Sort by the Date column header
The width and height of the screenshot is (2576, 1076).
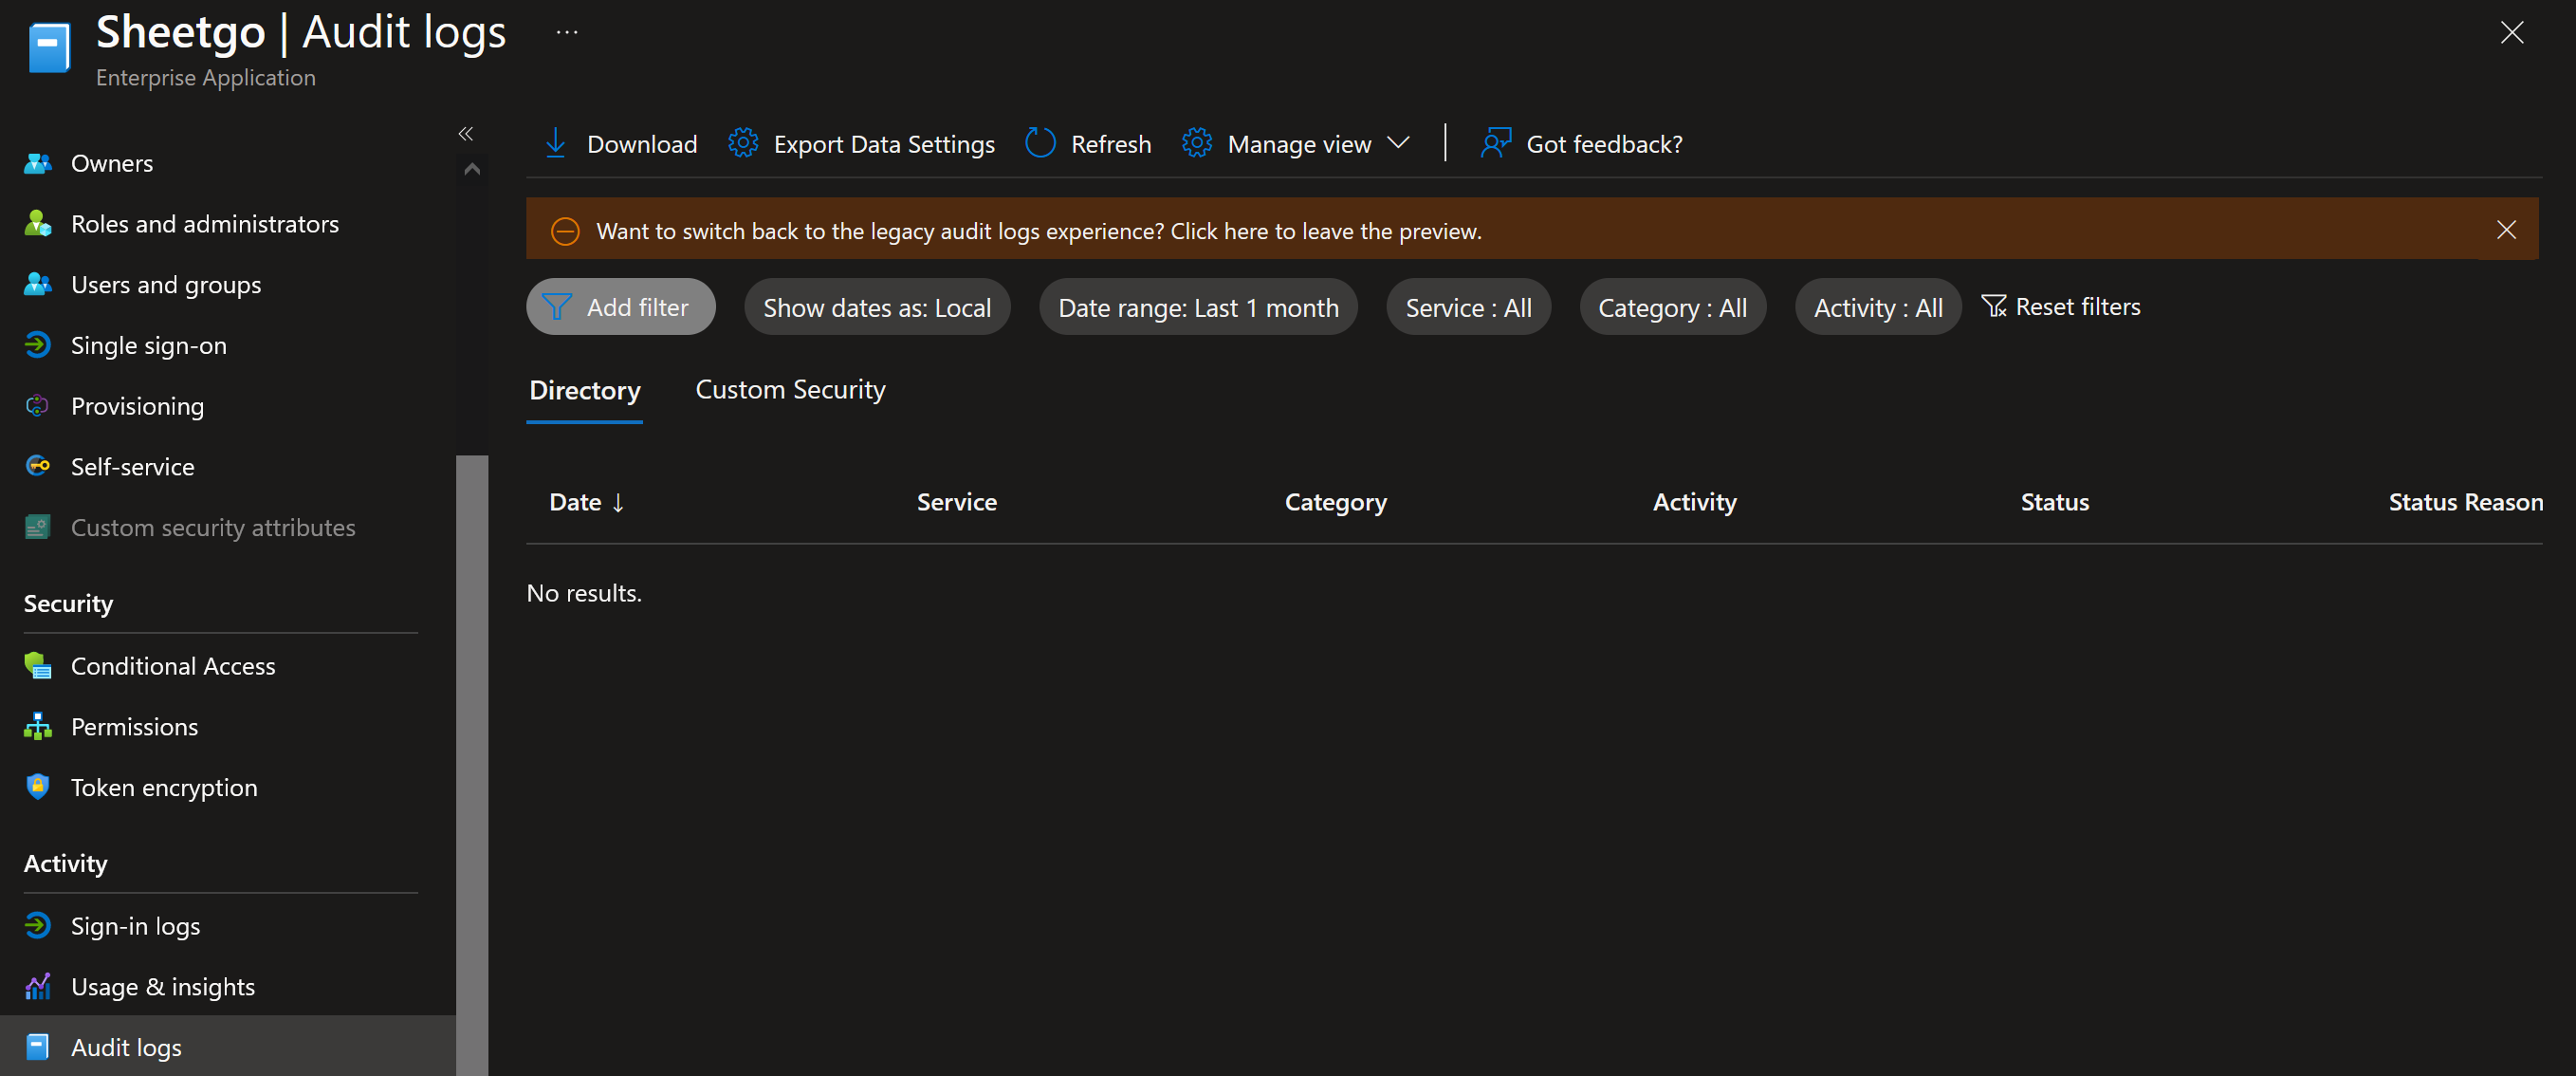pyautogui.click(x=587, y=502)
